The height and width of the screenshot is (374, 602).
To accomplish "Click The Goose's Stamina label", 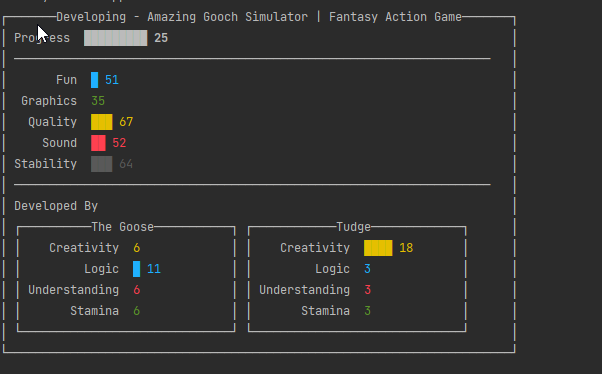I will coord(94,311).
